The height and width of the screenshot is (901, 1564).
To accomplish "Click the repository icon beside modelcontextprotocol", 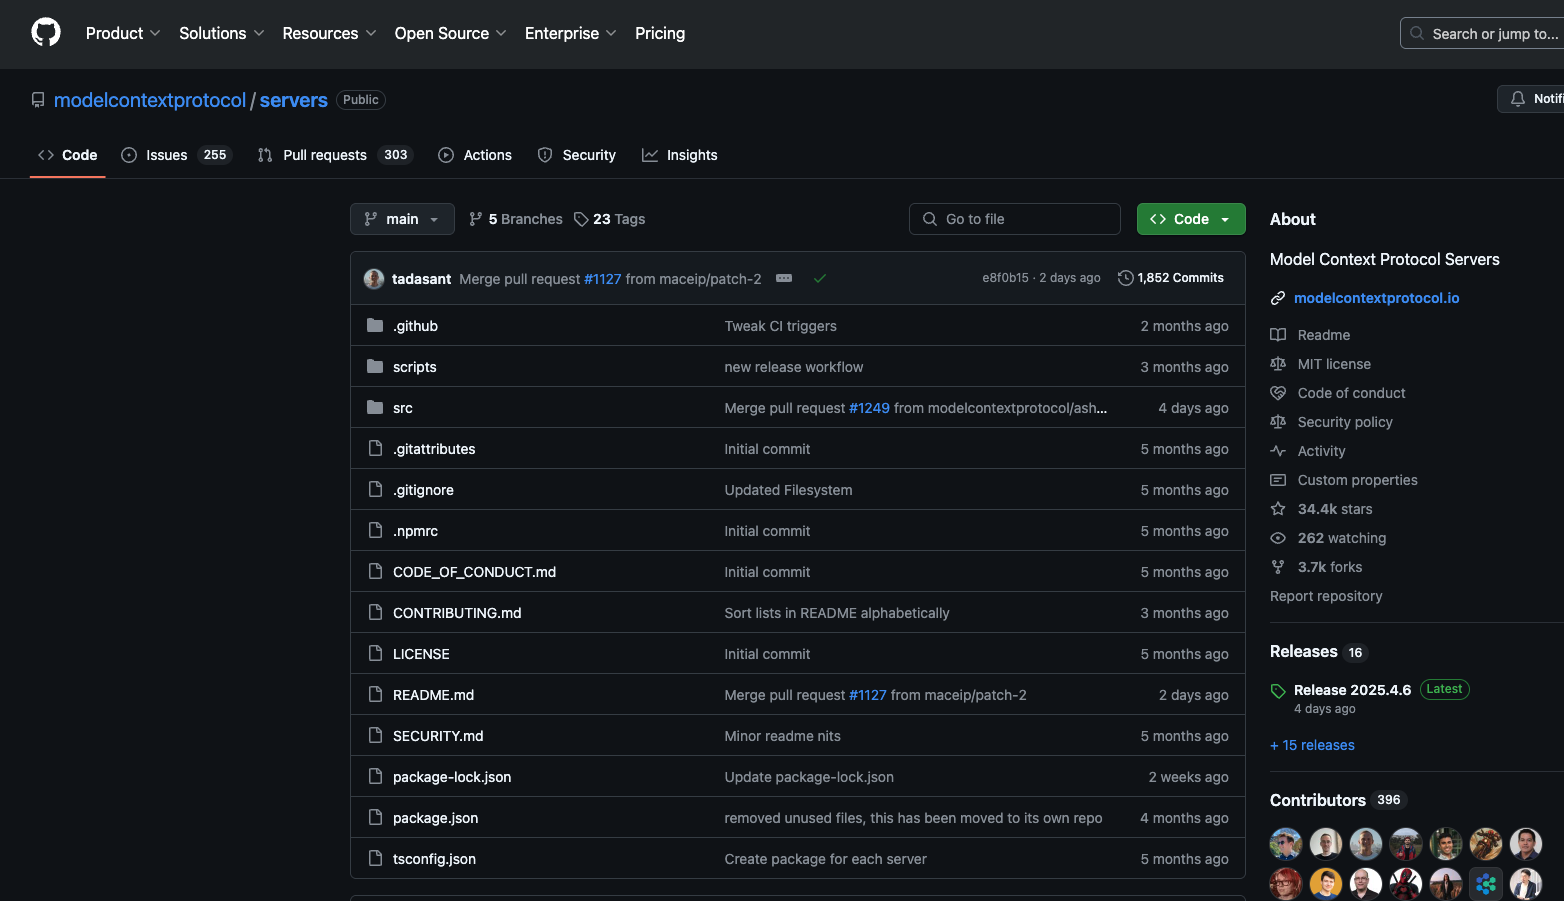I will pyautogui.click(x=38, y=100).
